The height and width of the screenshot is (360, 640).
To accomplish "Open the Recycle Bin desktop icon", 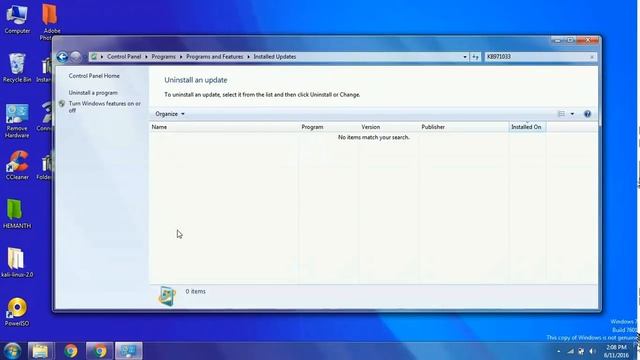I will (17, 68).
